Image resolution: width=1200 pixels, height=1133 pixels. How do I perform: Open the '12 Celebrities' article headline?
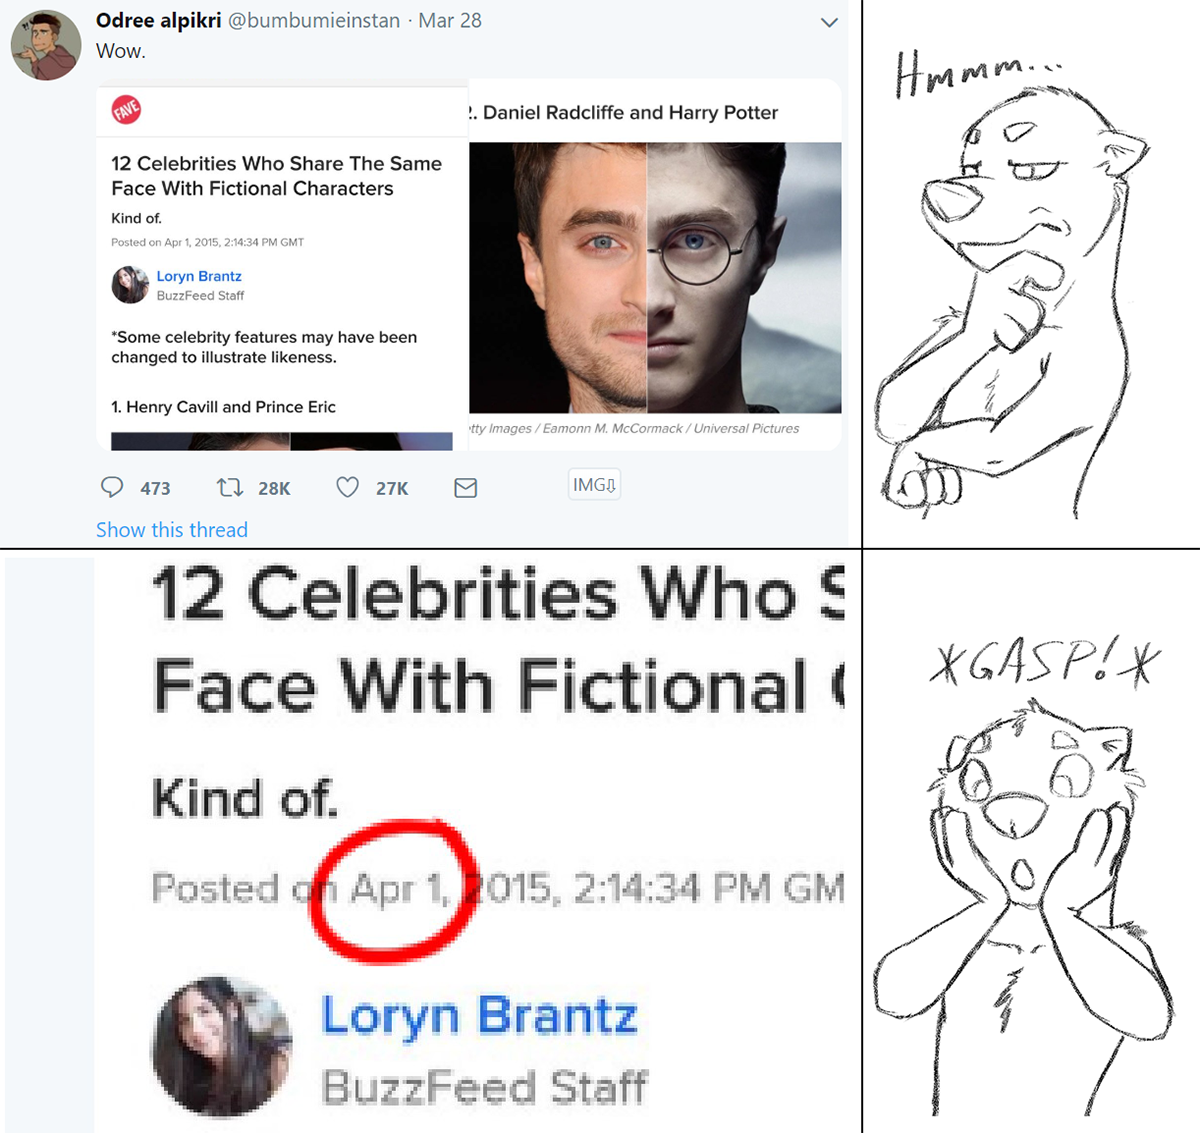point(276,176)
